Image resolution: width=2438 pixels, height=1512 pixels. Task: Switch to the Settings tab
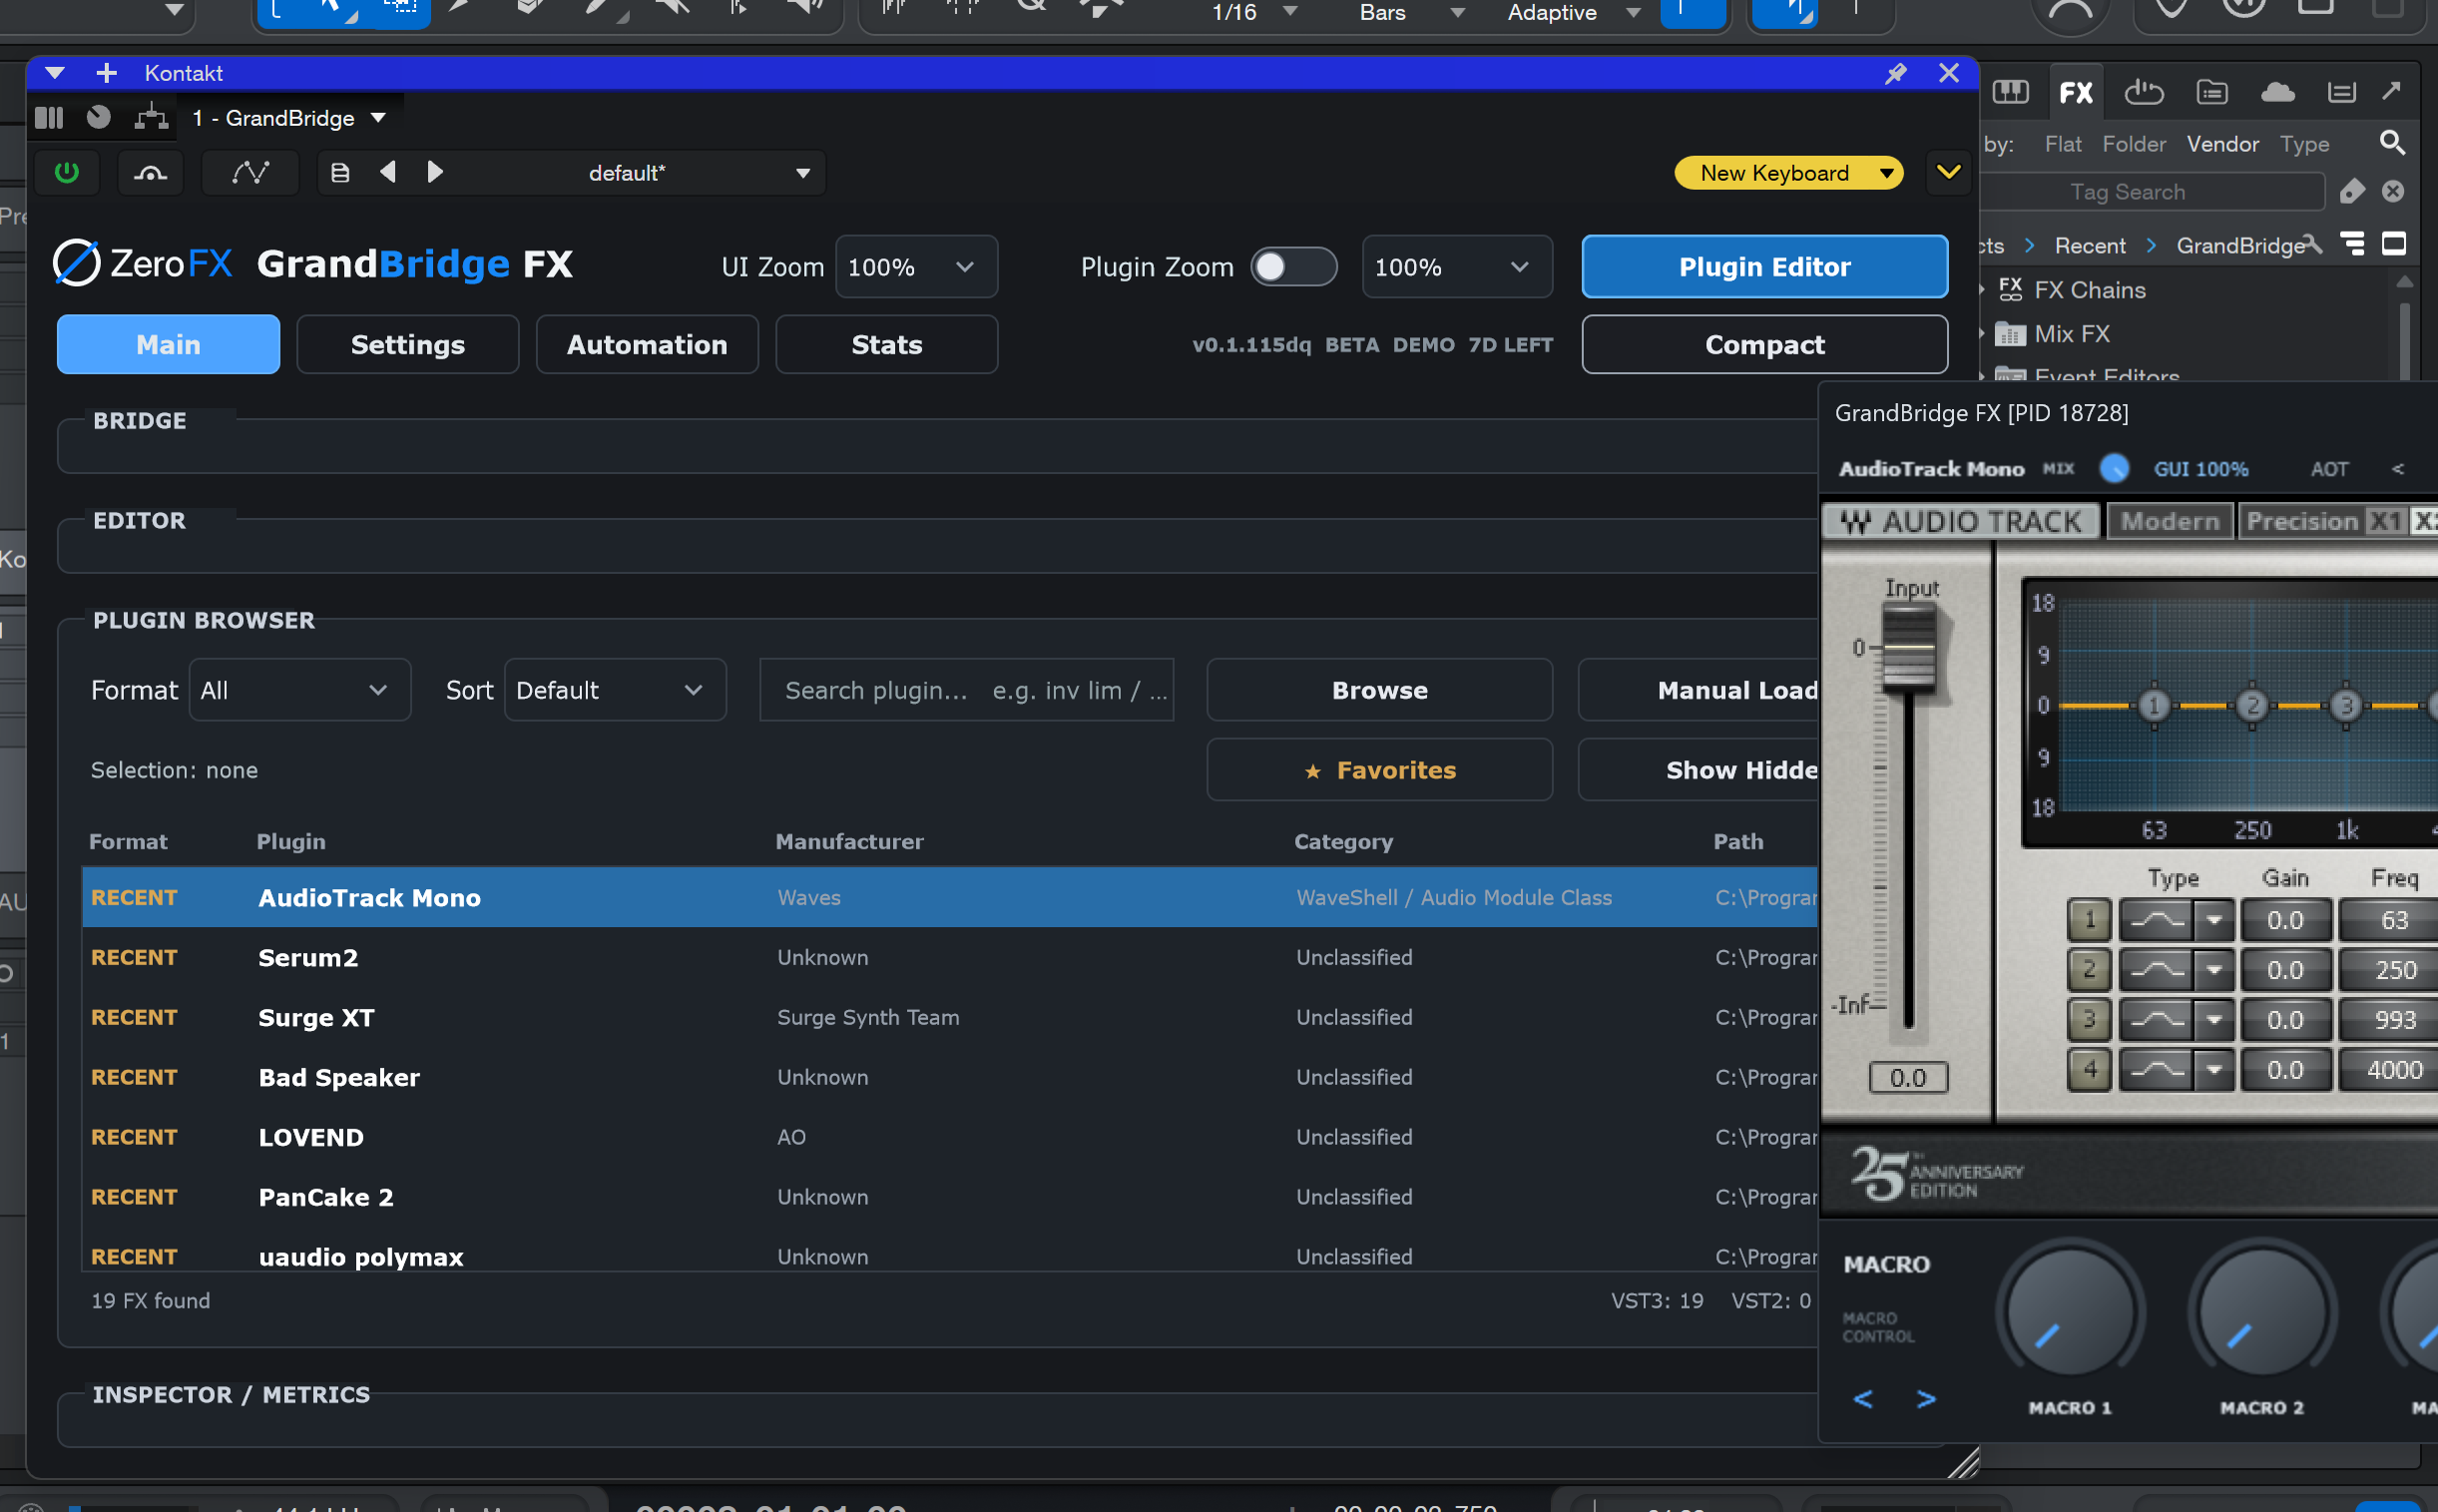pyautogui.click(x=407, y=345)
